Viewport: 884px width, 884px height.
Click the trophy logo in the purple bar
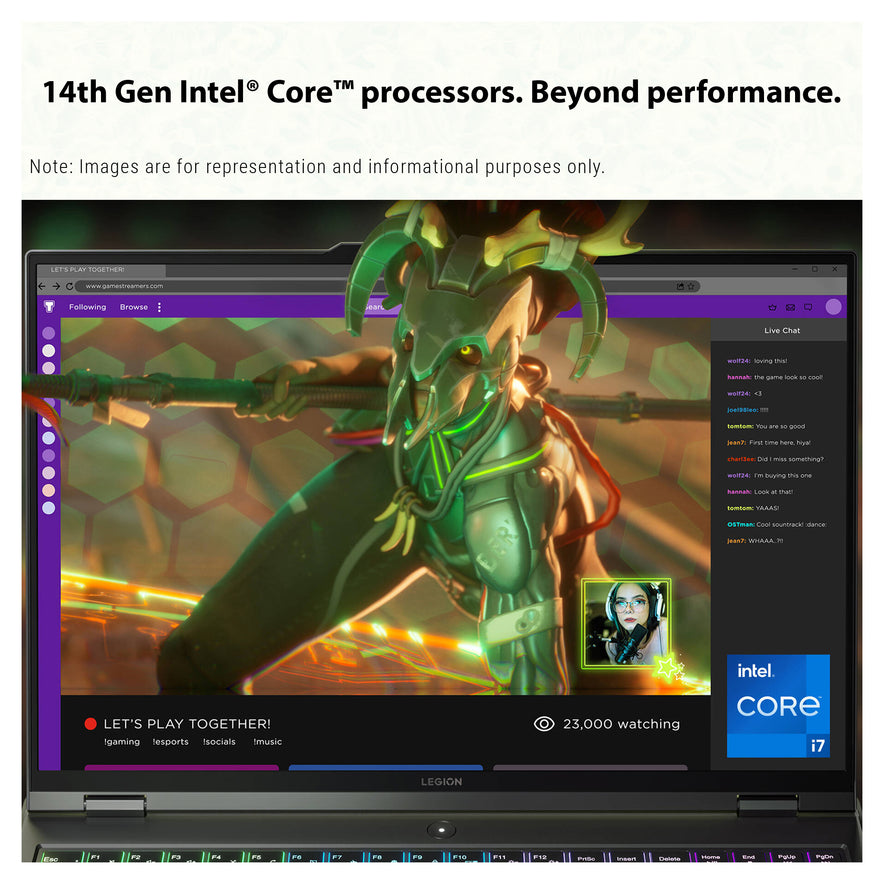pos(49,307)
